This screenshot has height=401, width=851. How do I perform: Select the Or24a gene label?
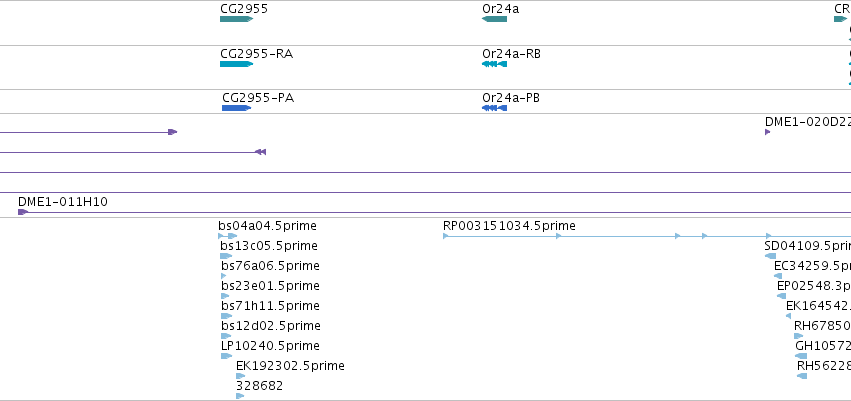click(500, 9)
